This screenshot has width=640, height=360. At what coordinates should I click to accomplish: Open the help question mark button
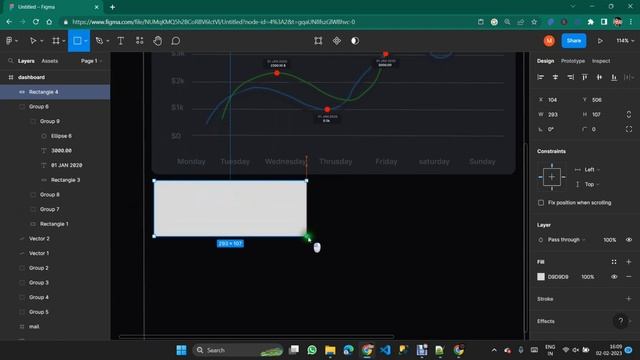620,321
